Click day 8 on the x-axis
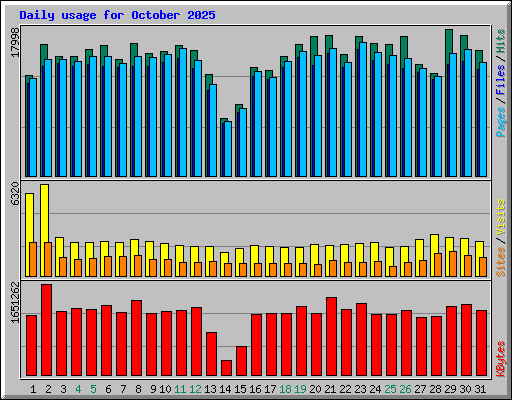The image size is (512, 400). click(x=138, y=389)
